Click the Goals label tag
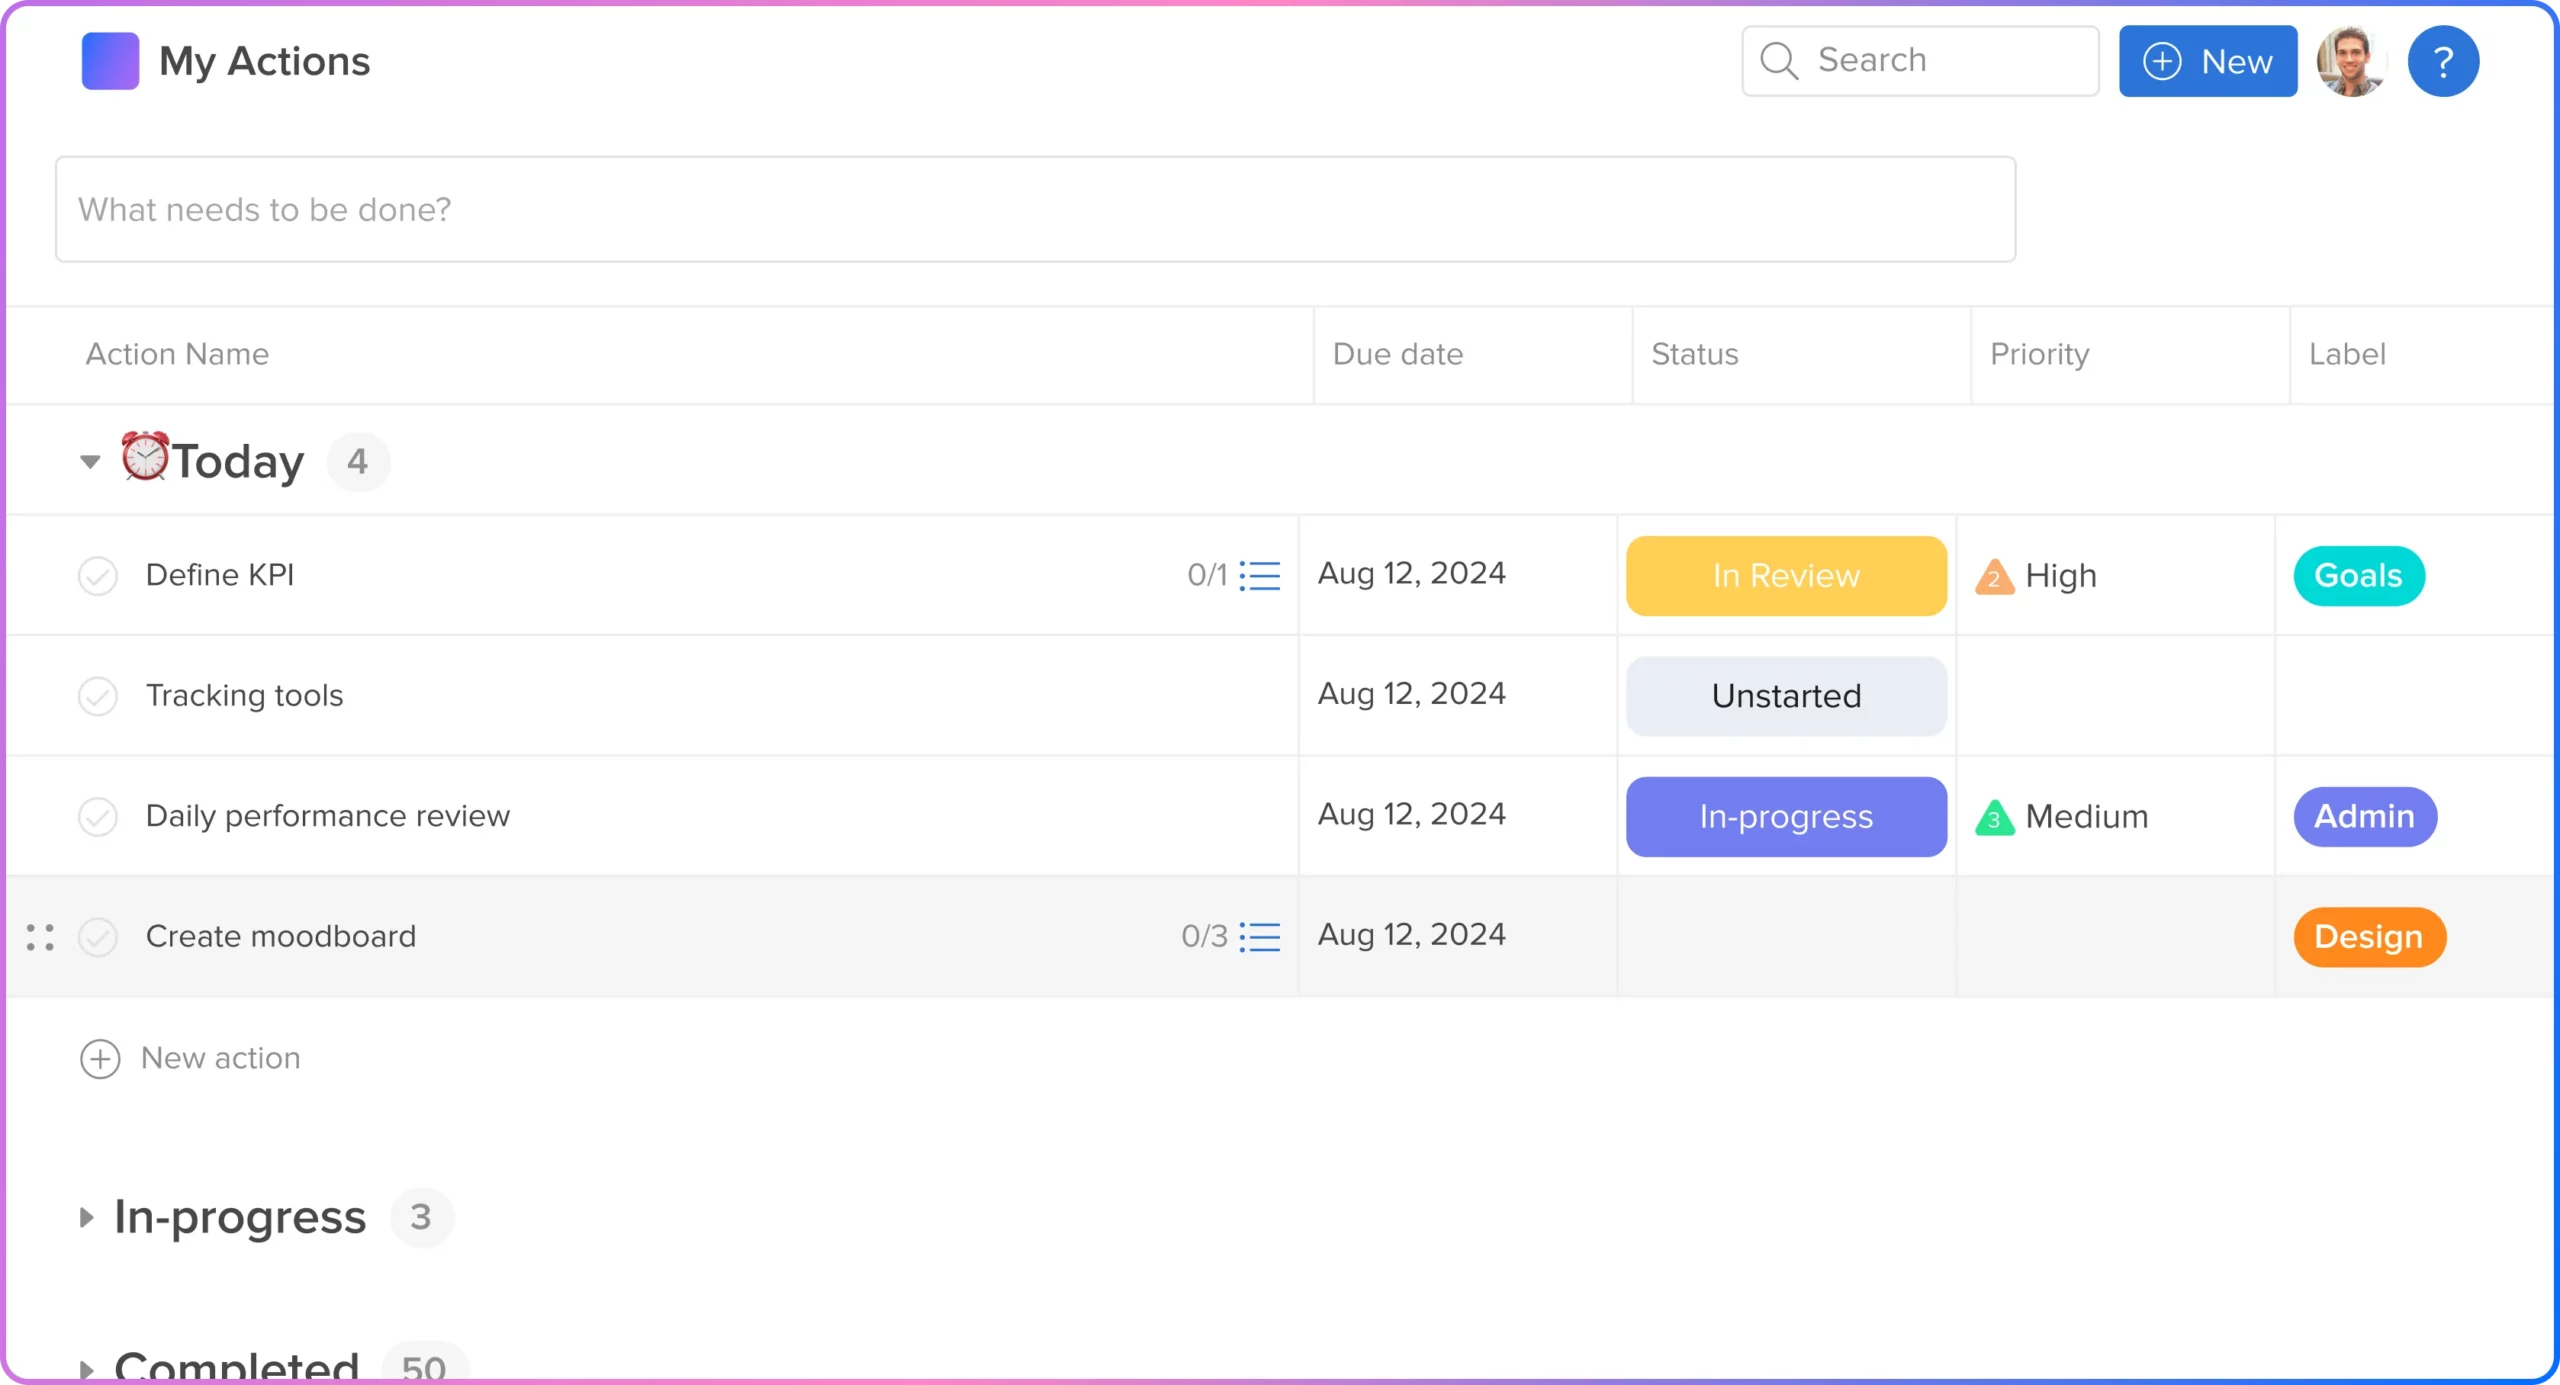This screenshot has width=2560, height=1385. (x=2358, y=576)
